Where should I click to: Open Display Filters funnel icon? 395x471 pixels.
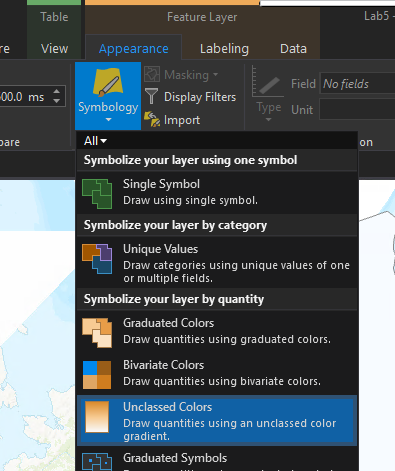coord(152,97)
